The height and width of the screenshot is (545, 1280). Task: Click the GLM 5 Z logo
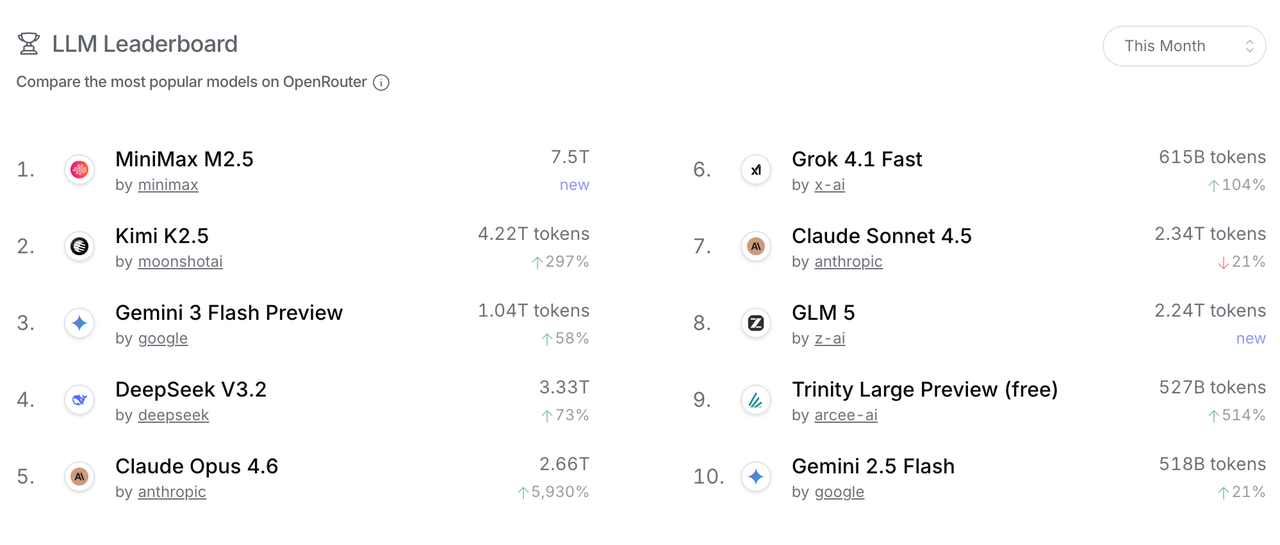pos(756,323)
